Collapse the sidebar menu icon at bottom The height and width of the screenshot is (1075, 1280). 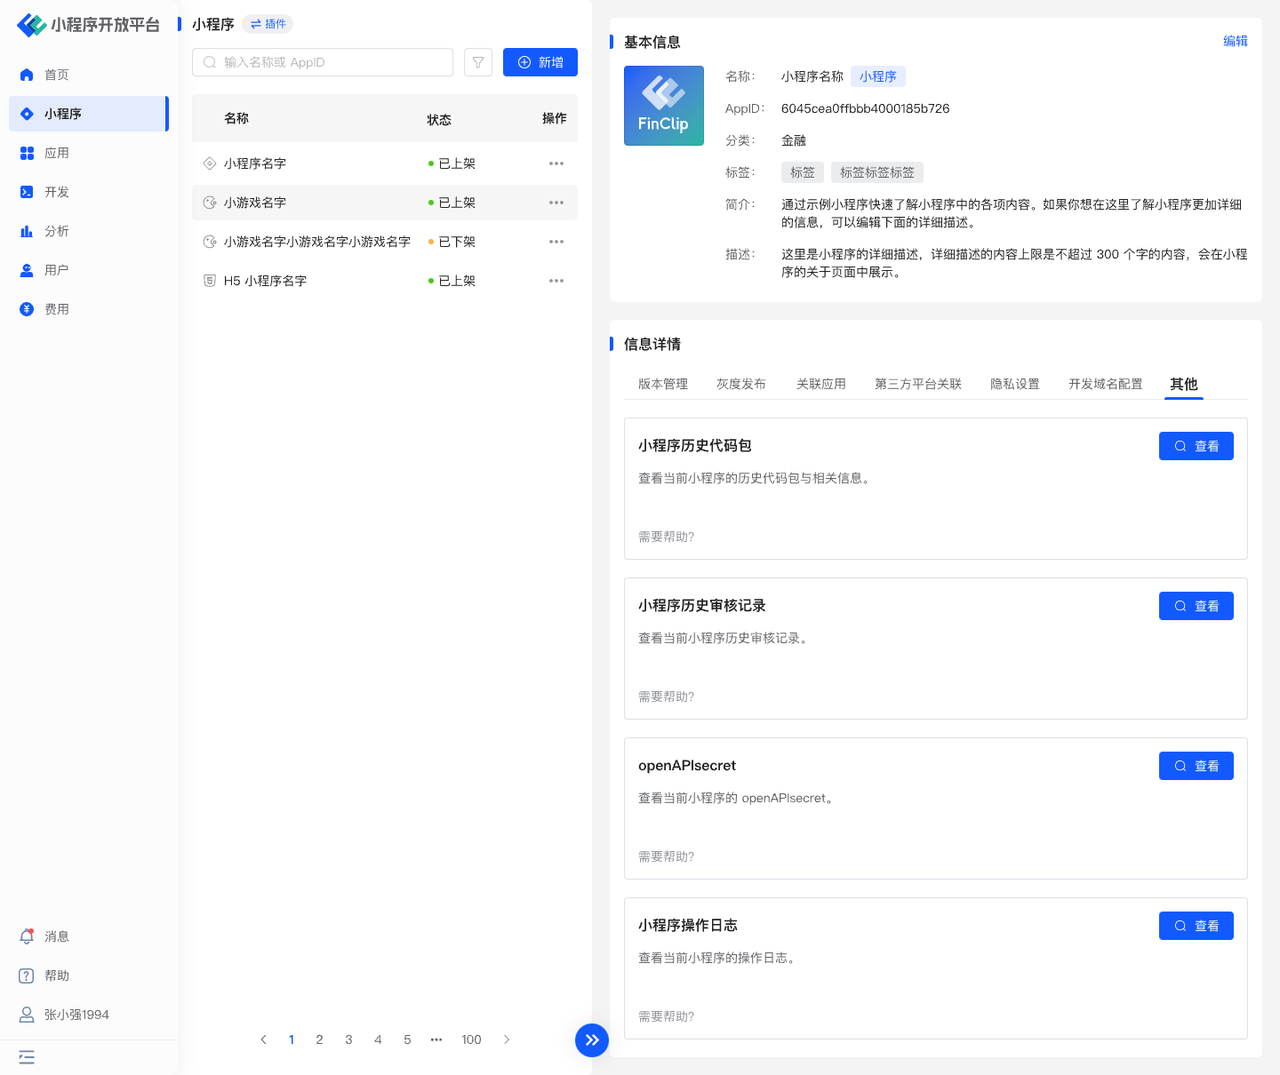(27, 1057)
